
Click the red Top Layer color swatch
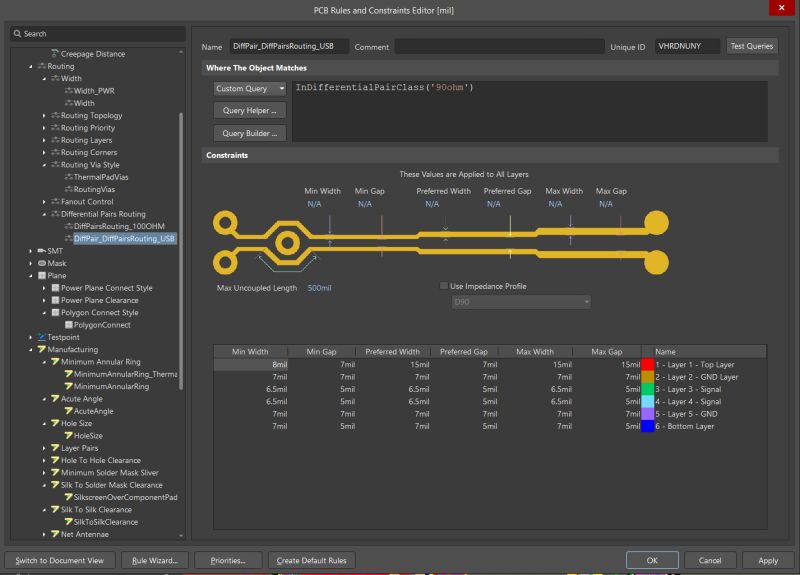[x=647, y=364]
